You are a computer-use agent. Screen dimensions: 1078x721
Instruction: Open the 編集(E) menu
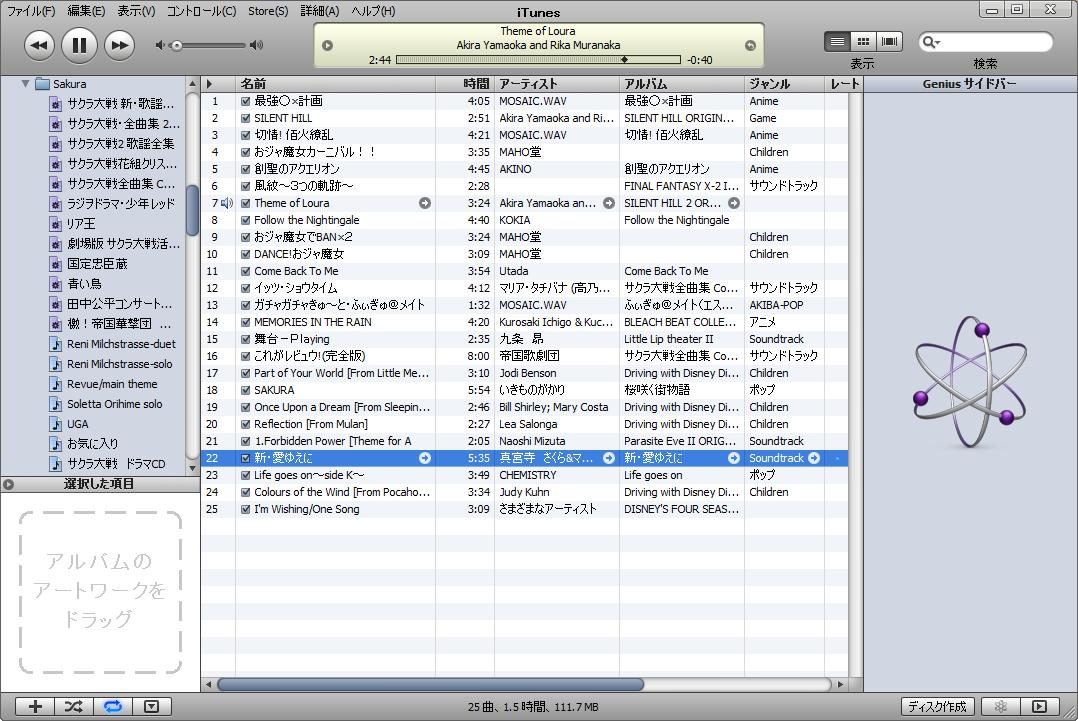point(86,11)
